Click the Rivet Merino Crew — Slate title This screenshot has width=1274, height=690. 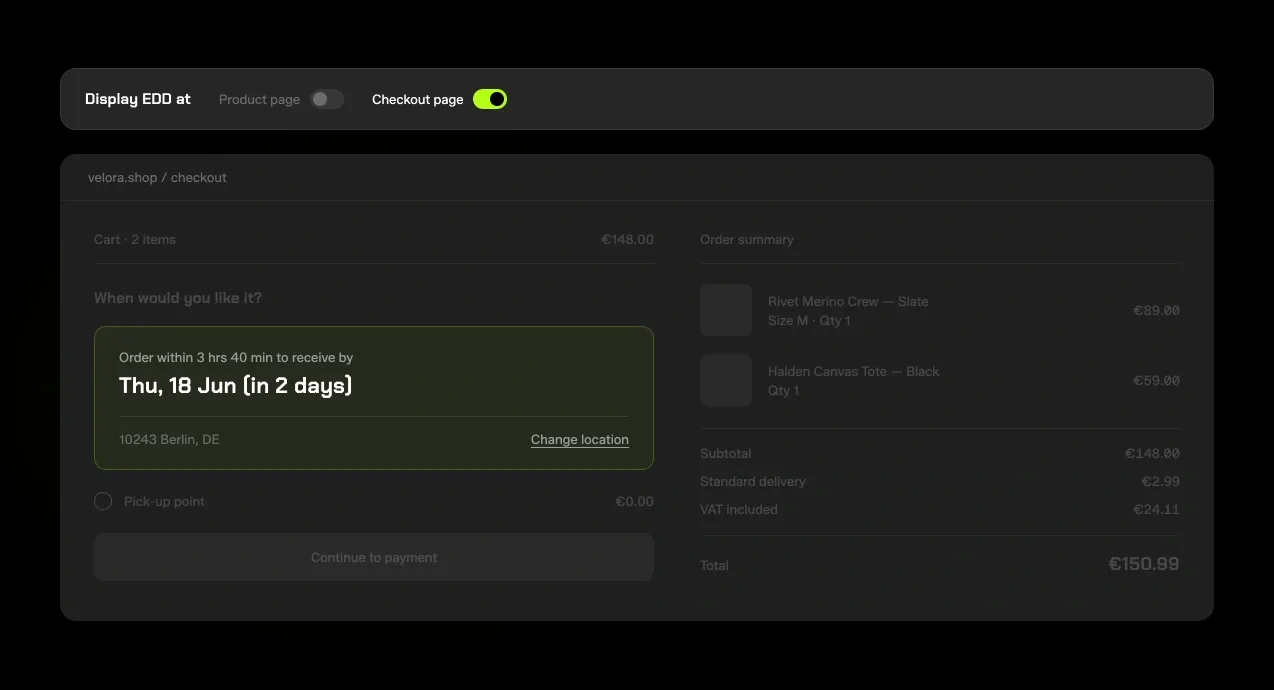(848, 301)
